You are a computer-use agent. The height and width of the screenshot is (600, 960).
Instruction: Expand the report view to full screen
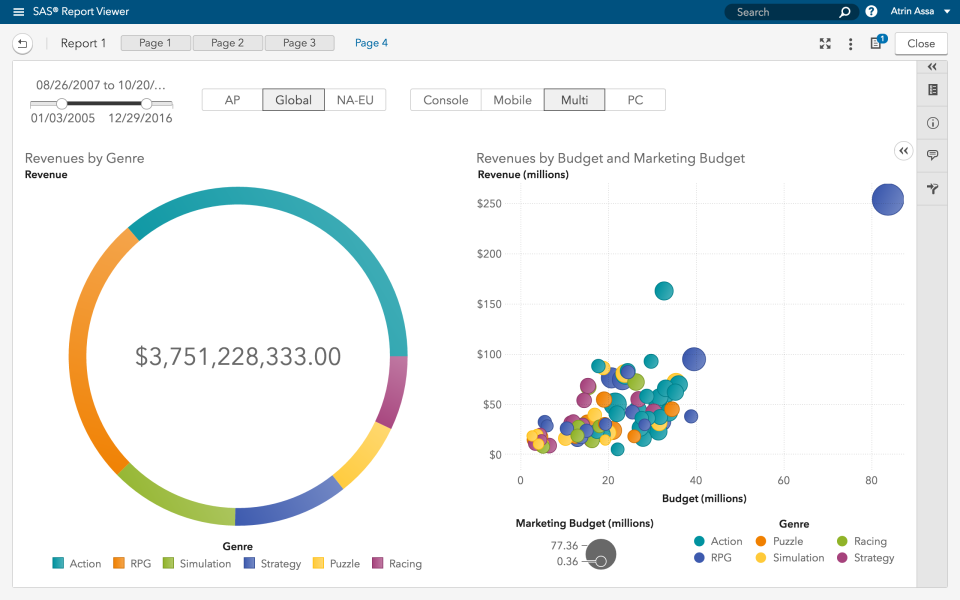click(x=824, y=43)
